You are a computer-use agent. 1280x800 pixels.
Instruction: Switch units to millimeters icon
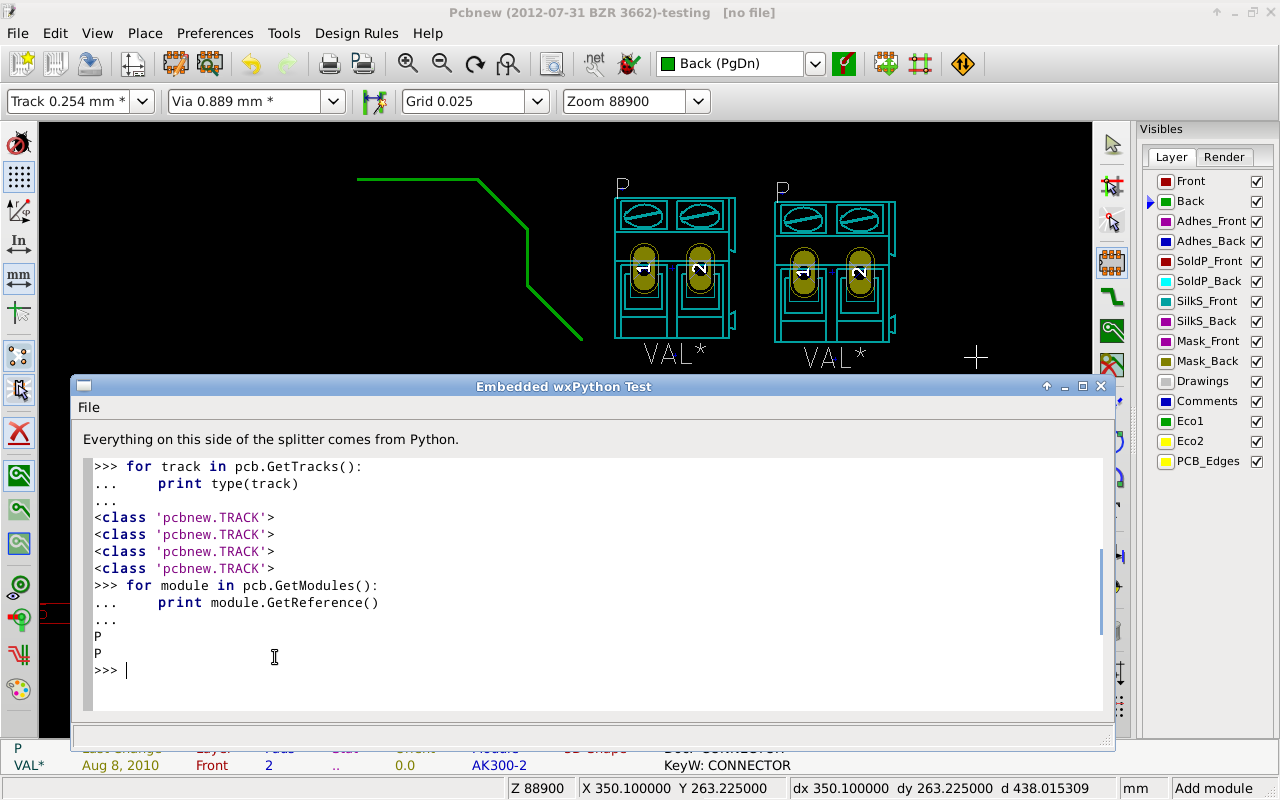click(x=18, y=278)
